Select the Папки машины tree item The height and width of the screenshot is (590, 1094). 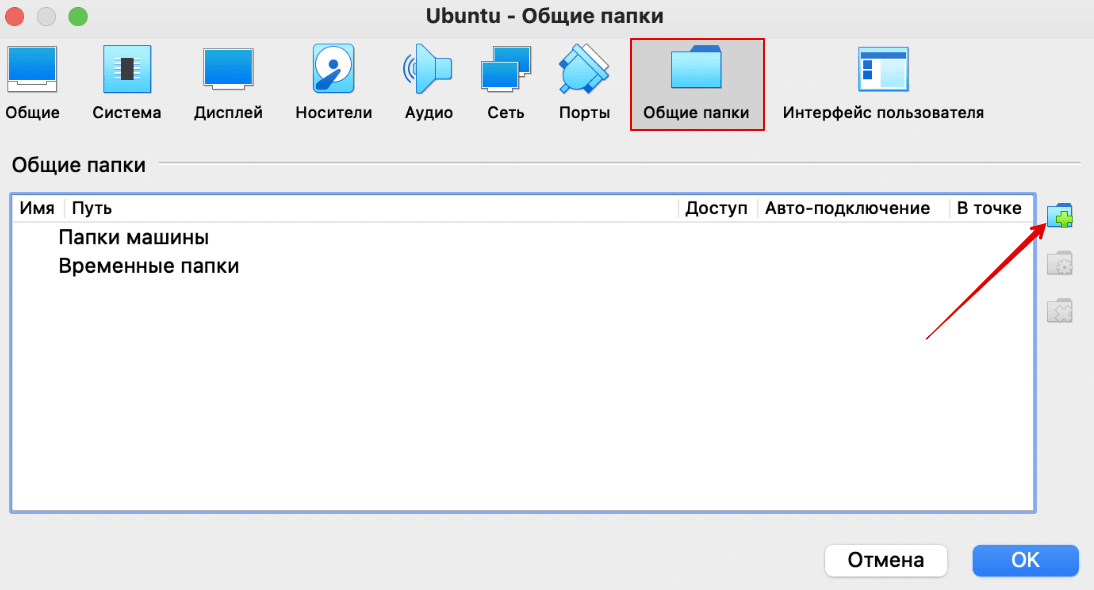[133, 238]
